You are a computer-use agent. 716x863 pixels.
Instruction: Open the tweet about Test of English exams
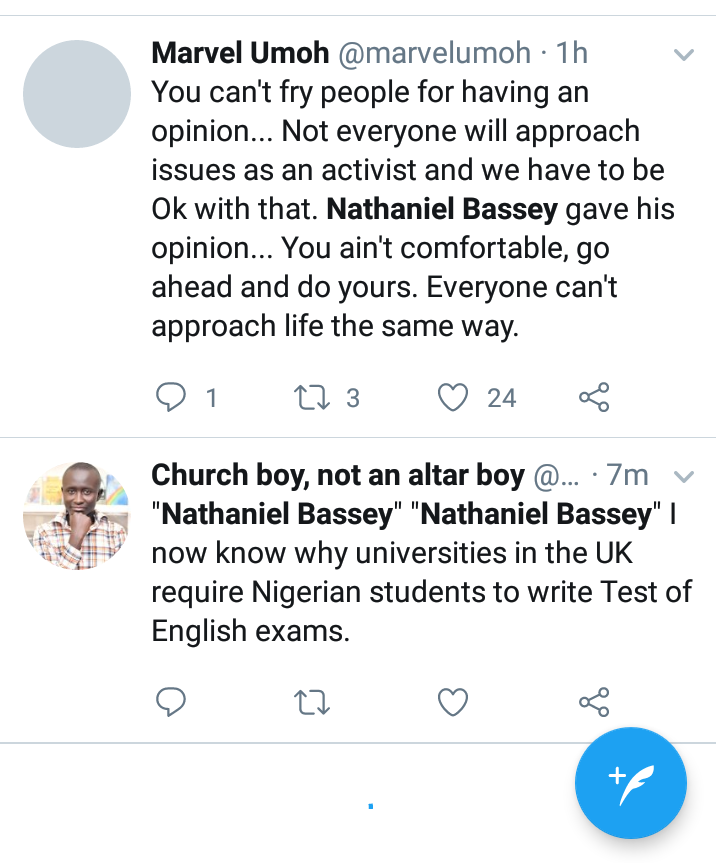[420, 573]
